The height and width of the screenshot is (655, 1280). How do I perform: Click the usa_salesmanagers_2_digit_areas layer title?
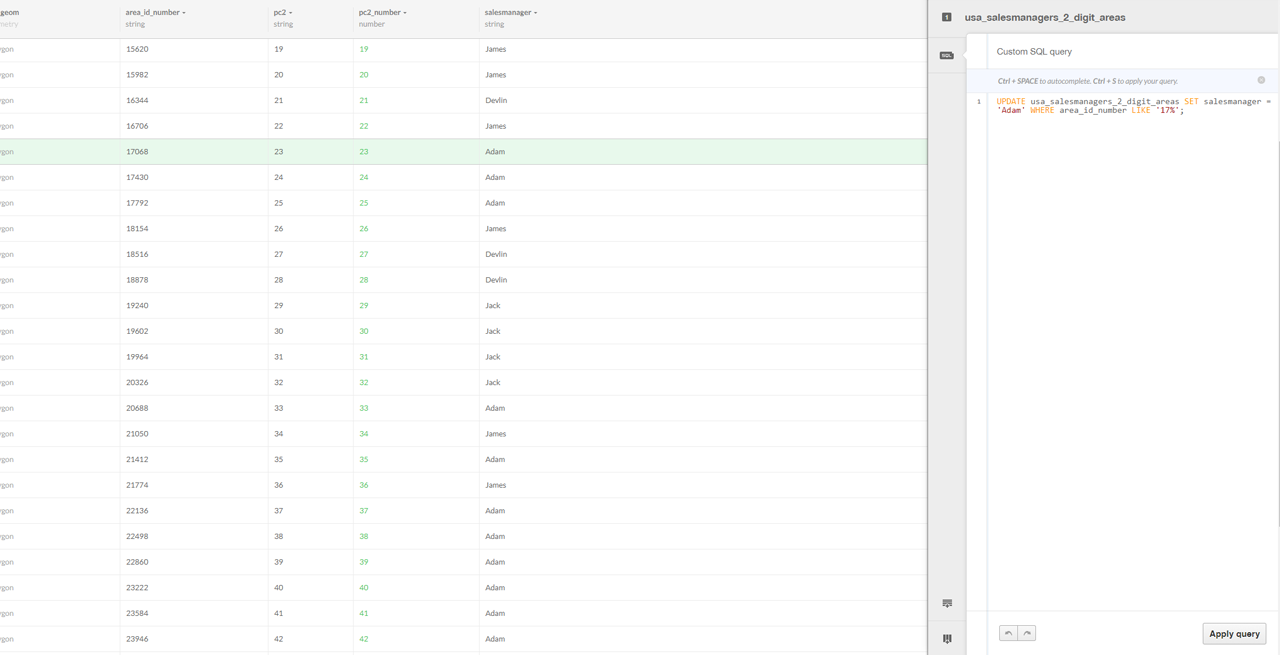(1045, 17)
